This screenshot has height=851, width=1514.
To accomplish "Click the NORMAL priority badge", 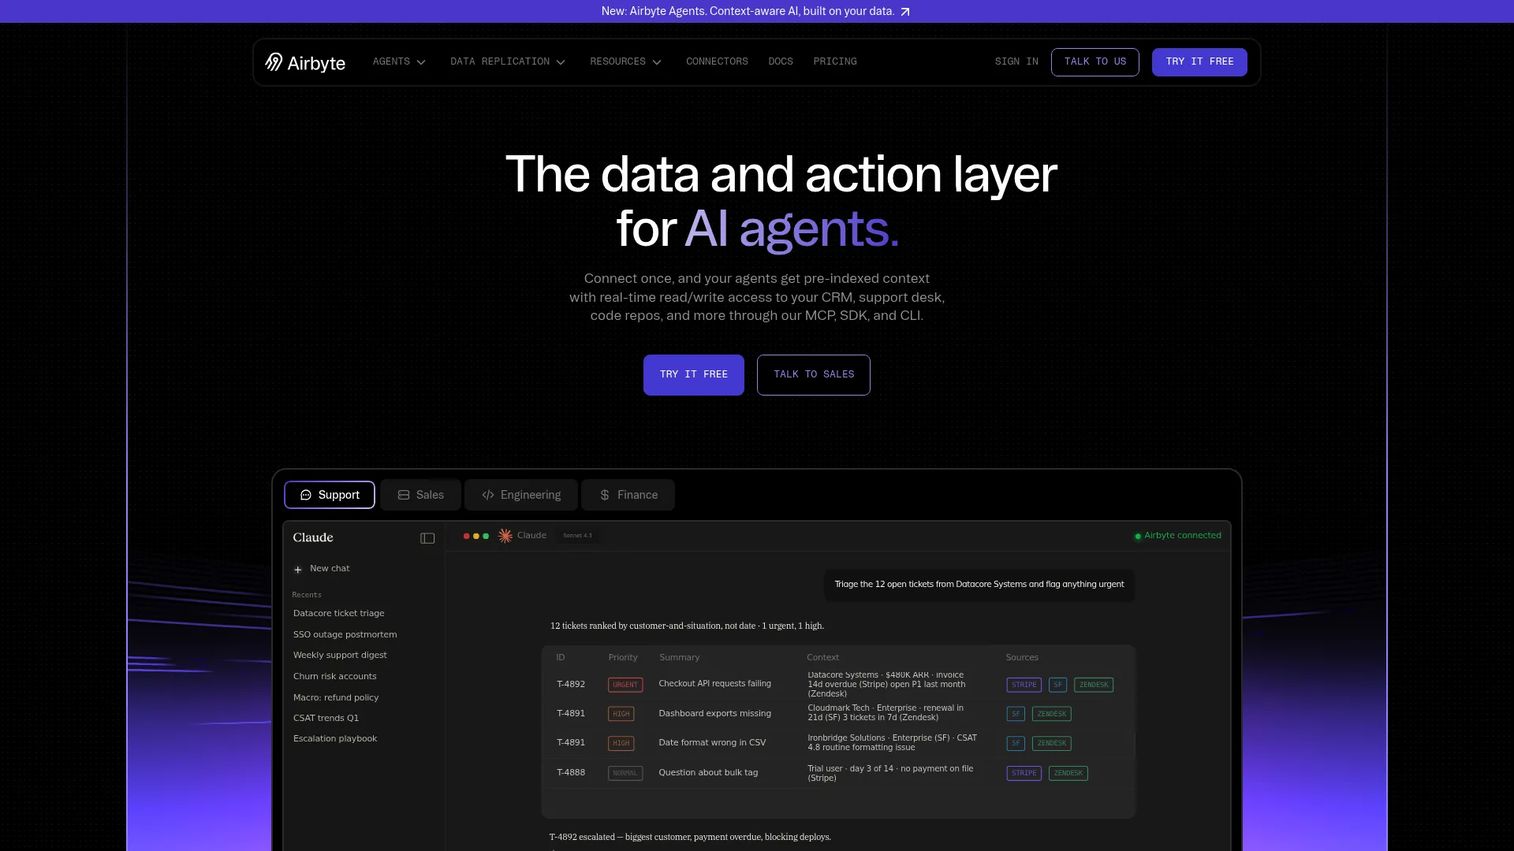I will (625, 773).
